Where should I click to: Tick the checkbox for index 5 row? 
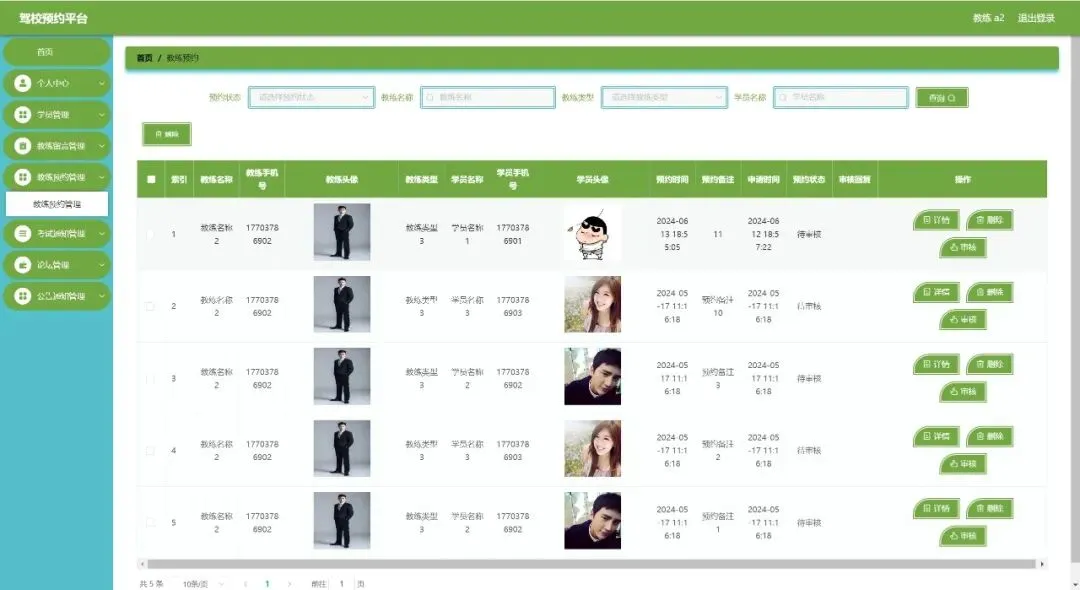(150, 523)
